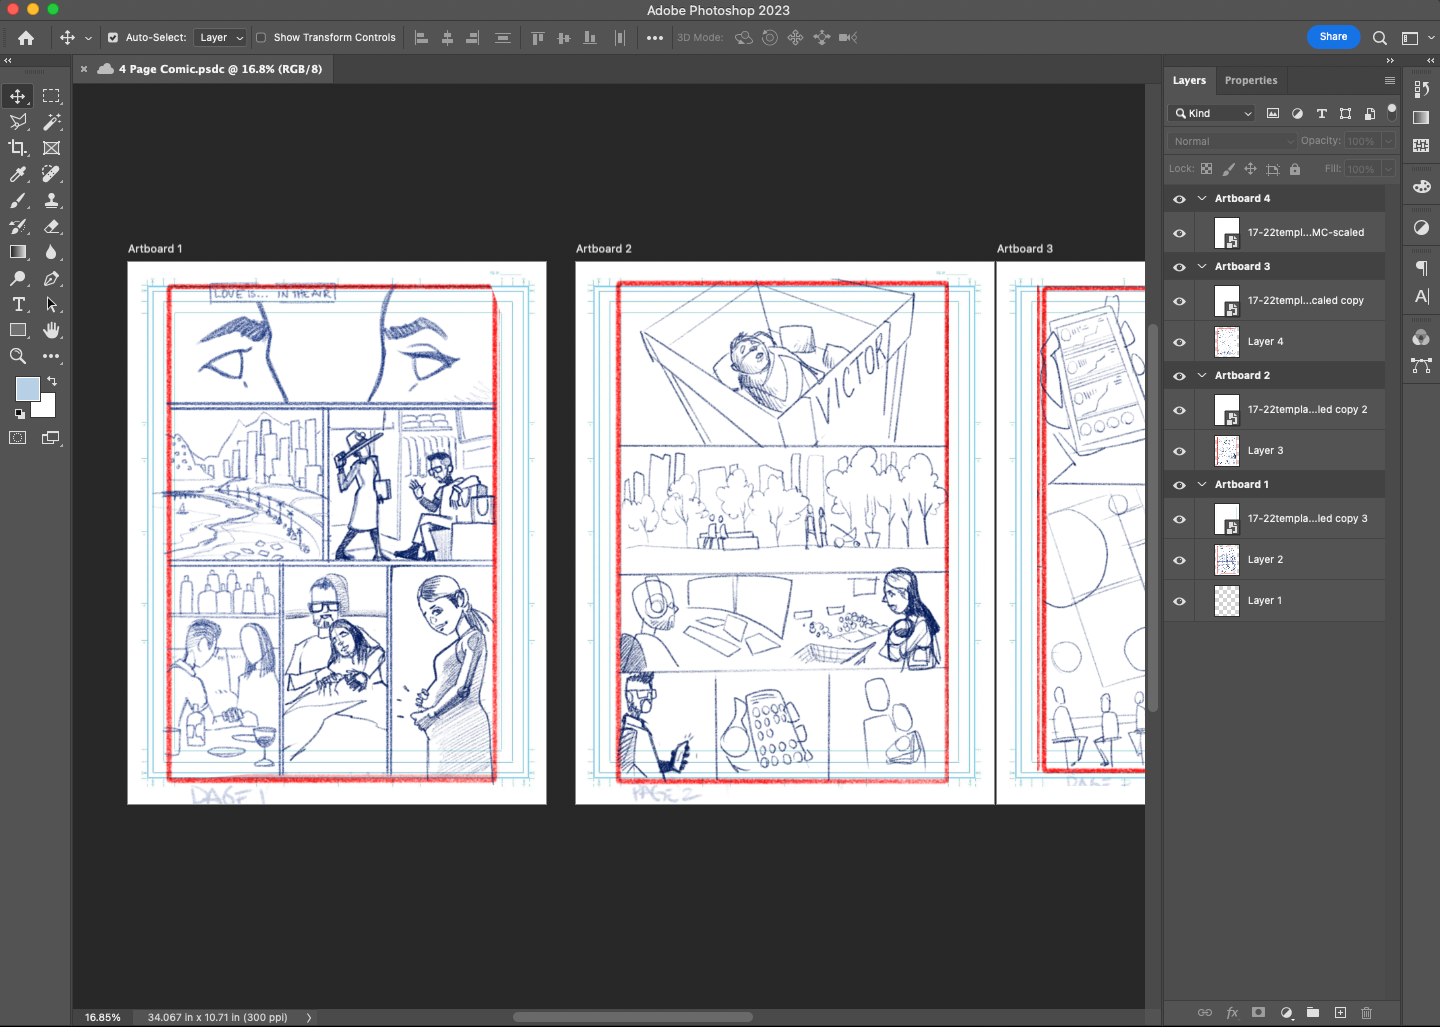
Task: Hide Layer 2 visibility eye
Action: 1180,560
